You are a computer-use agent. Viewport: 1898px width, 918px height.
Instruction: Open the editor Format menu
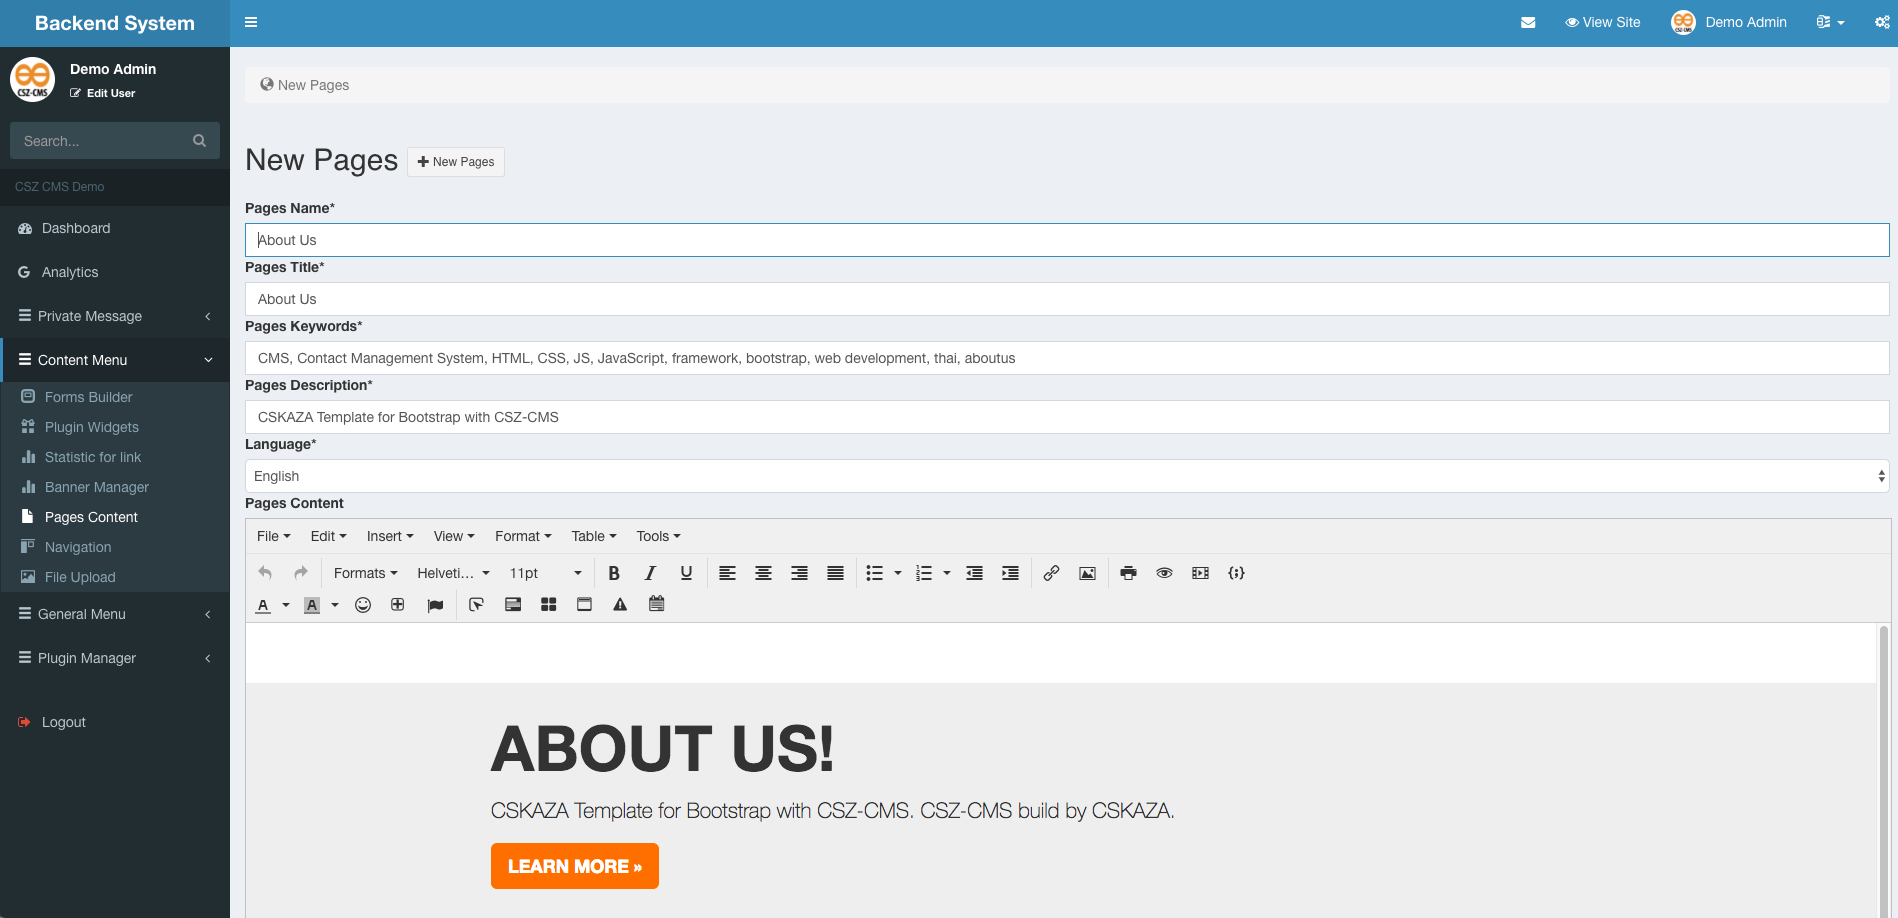click(x=523, y=536)
